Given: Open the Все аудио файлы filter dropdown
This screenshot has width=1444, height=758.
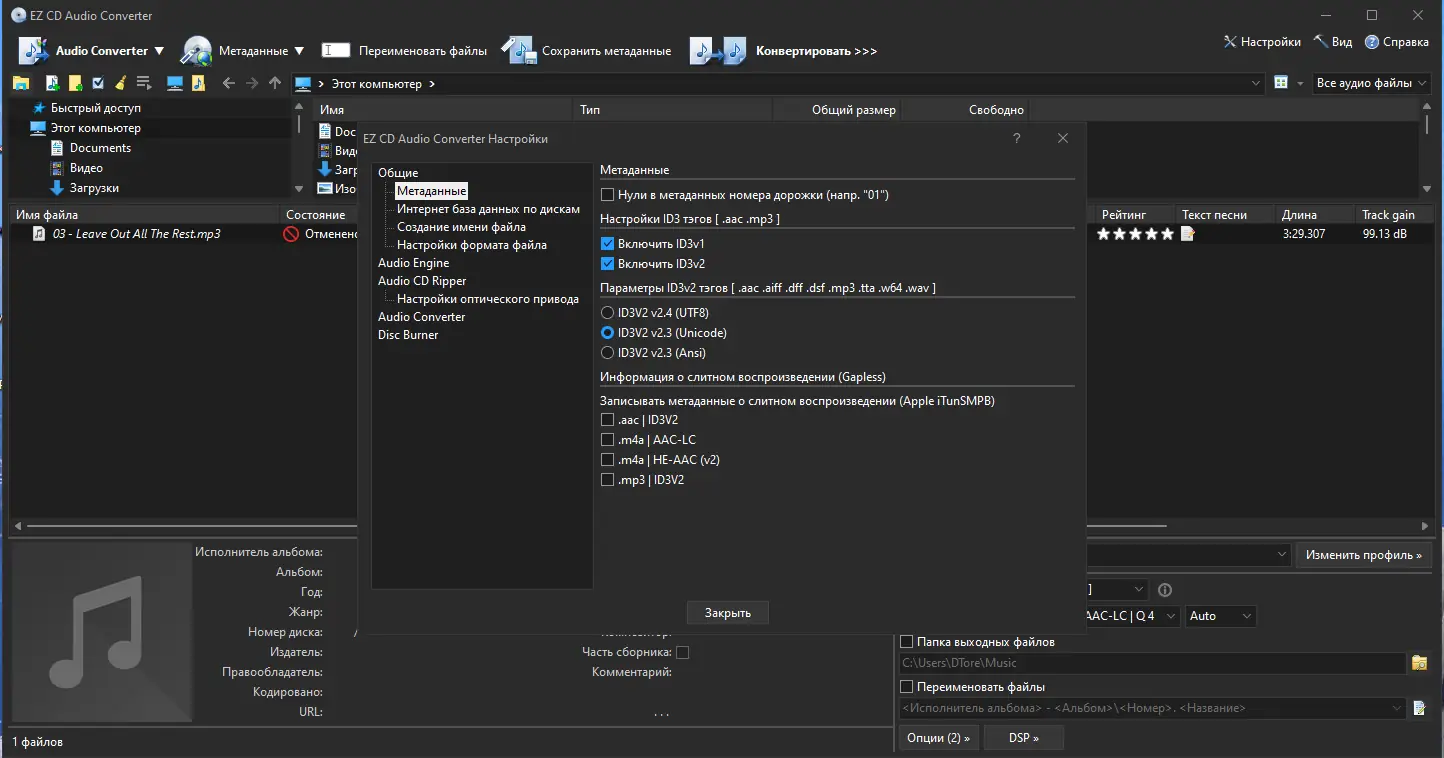Looking at the screenshot, I should tap(1371, 83).
